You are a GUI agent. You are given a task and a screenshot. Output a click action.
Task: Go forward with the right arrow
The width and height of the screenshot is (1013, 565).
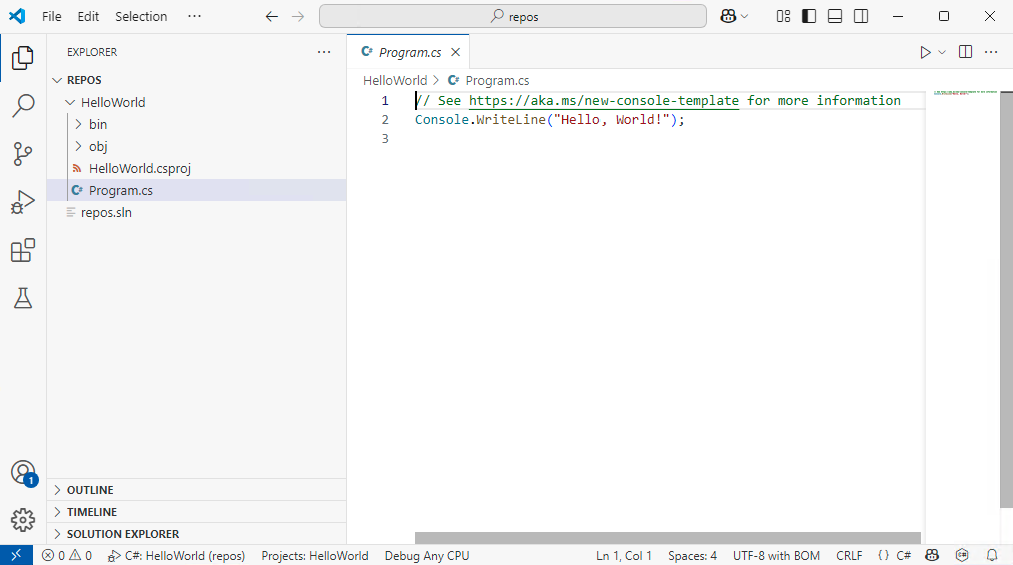298,16
